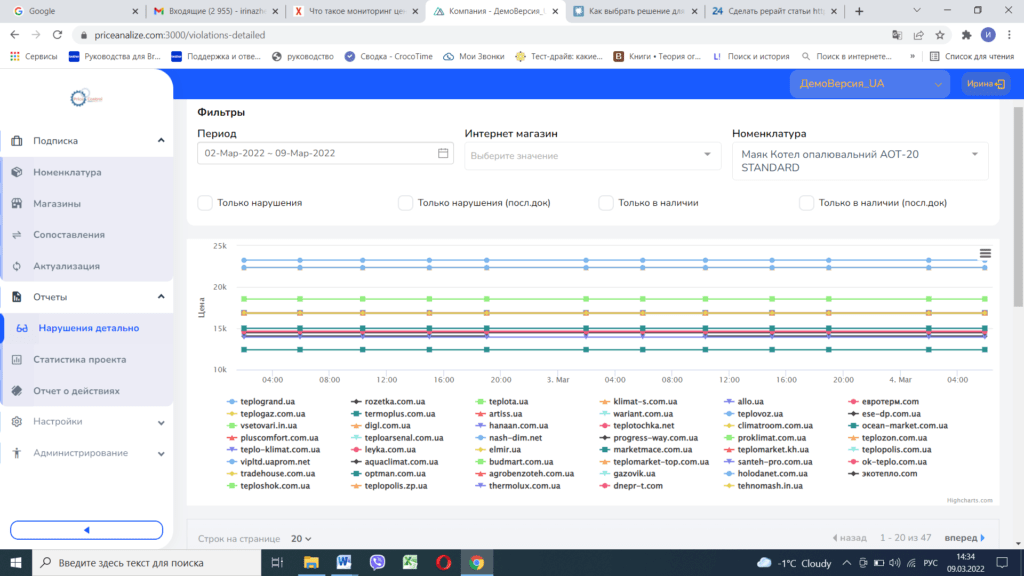Image resolution: width=1024 pixels, height=576 pixels.
Task: Enable the Только в наличии checkbox
Action: click(606, 203)
